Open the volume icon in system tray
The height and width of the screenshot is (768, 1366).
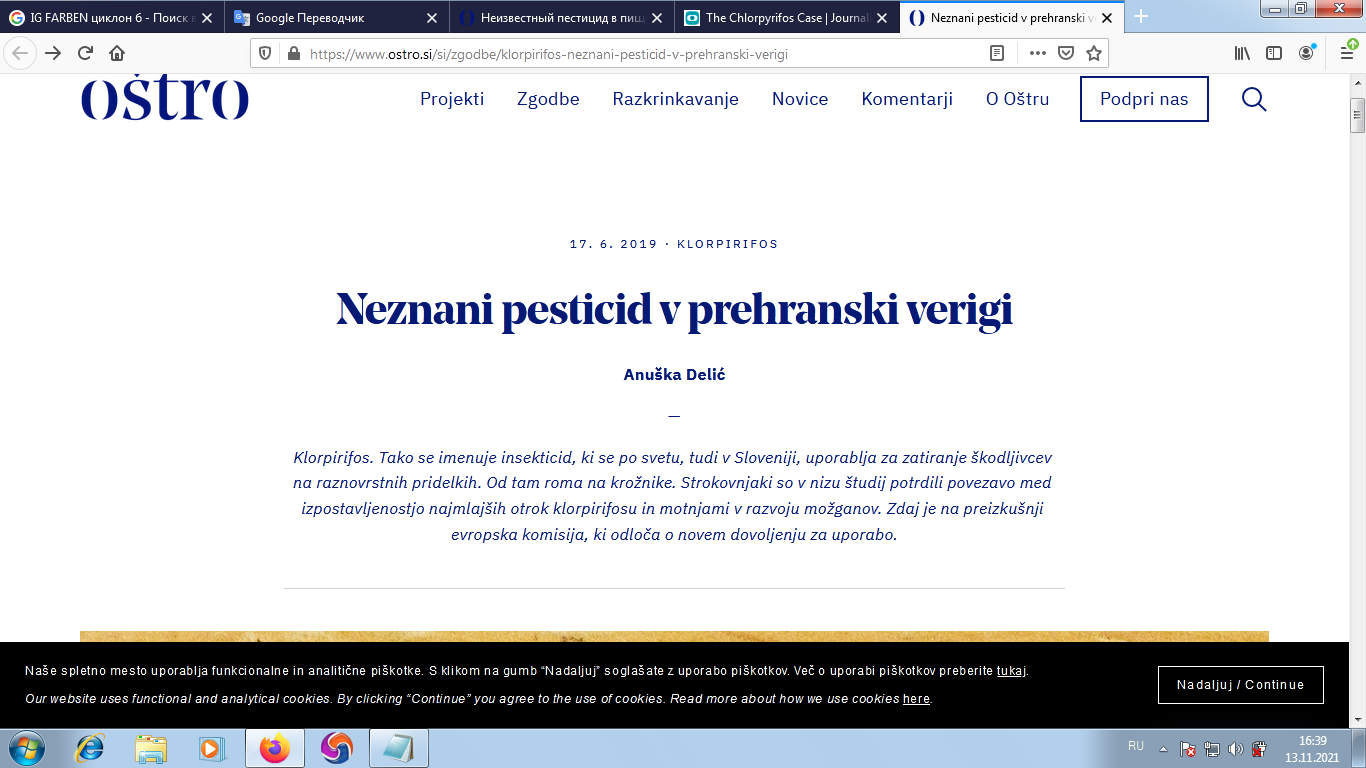point(1235,748)
